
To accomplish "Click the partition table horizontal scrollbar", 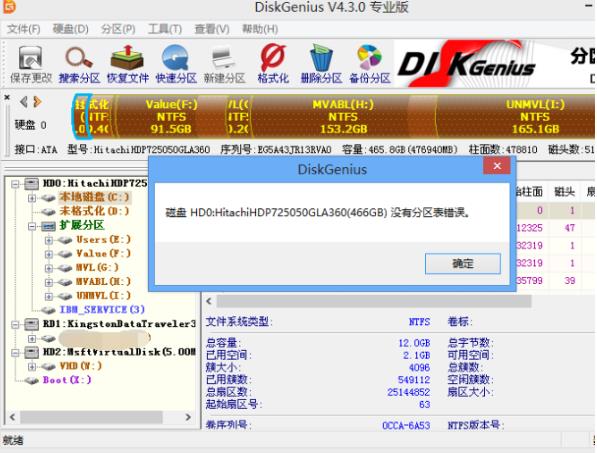I will pyautogui.click(x=374, y=301).
